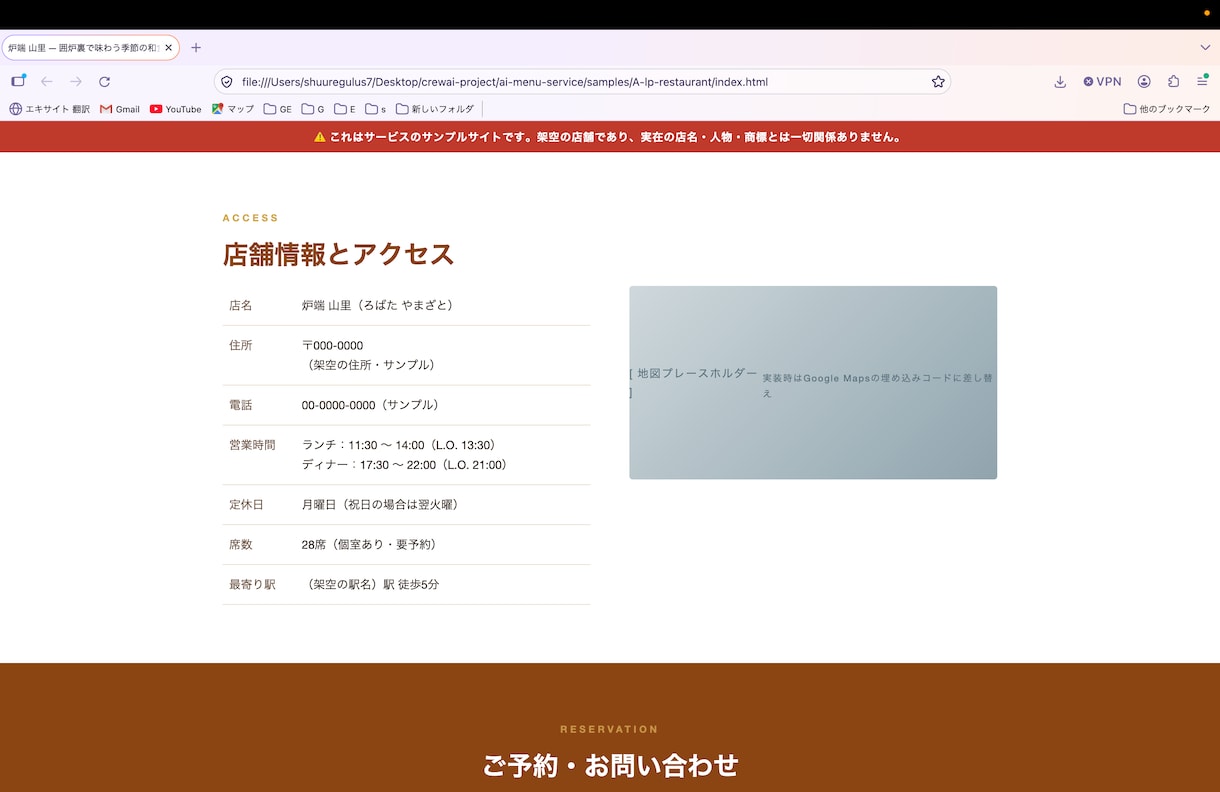Open a new tab with plus button

coord(196,47)
